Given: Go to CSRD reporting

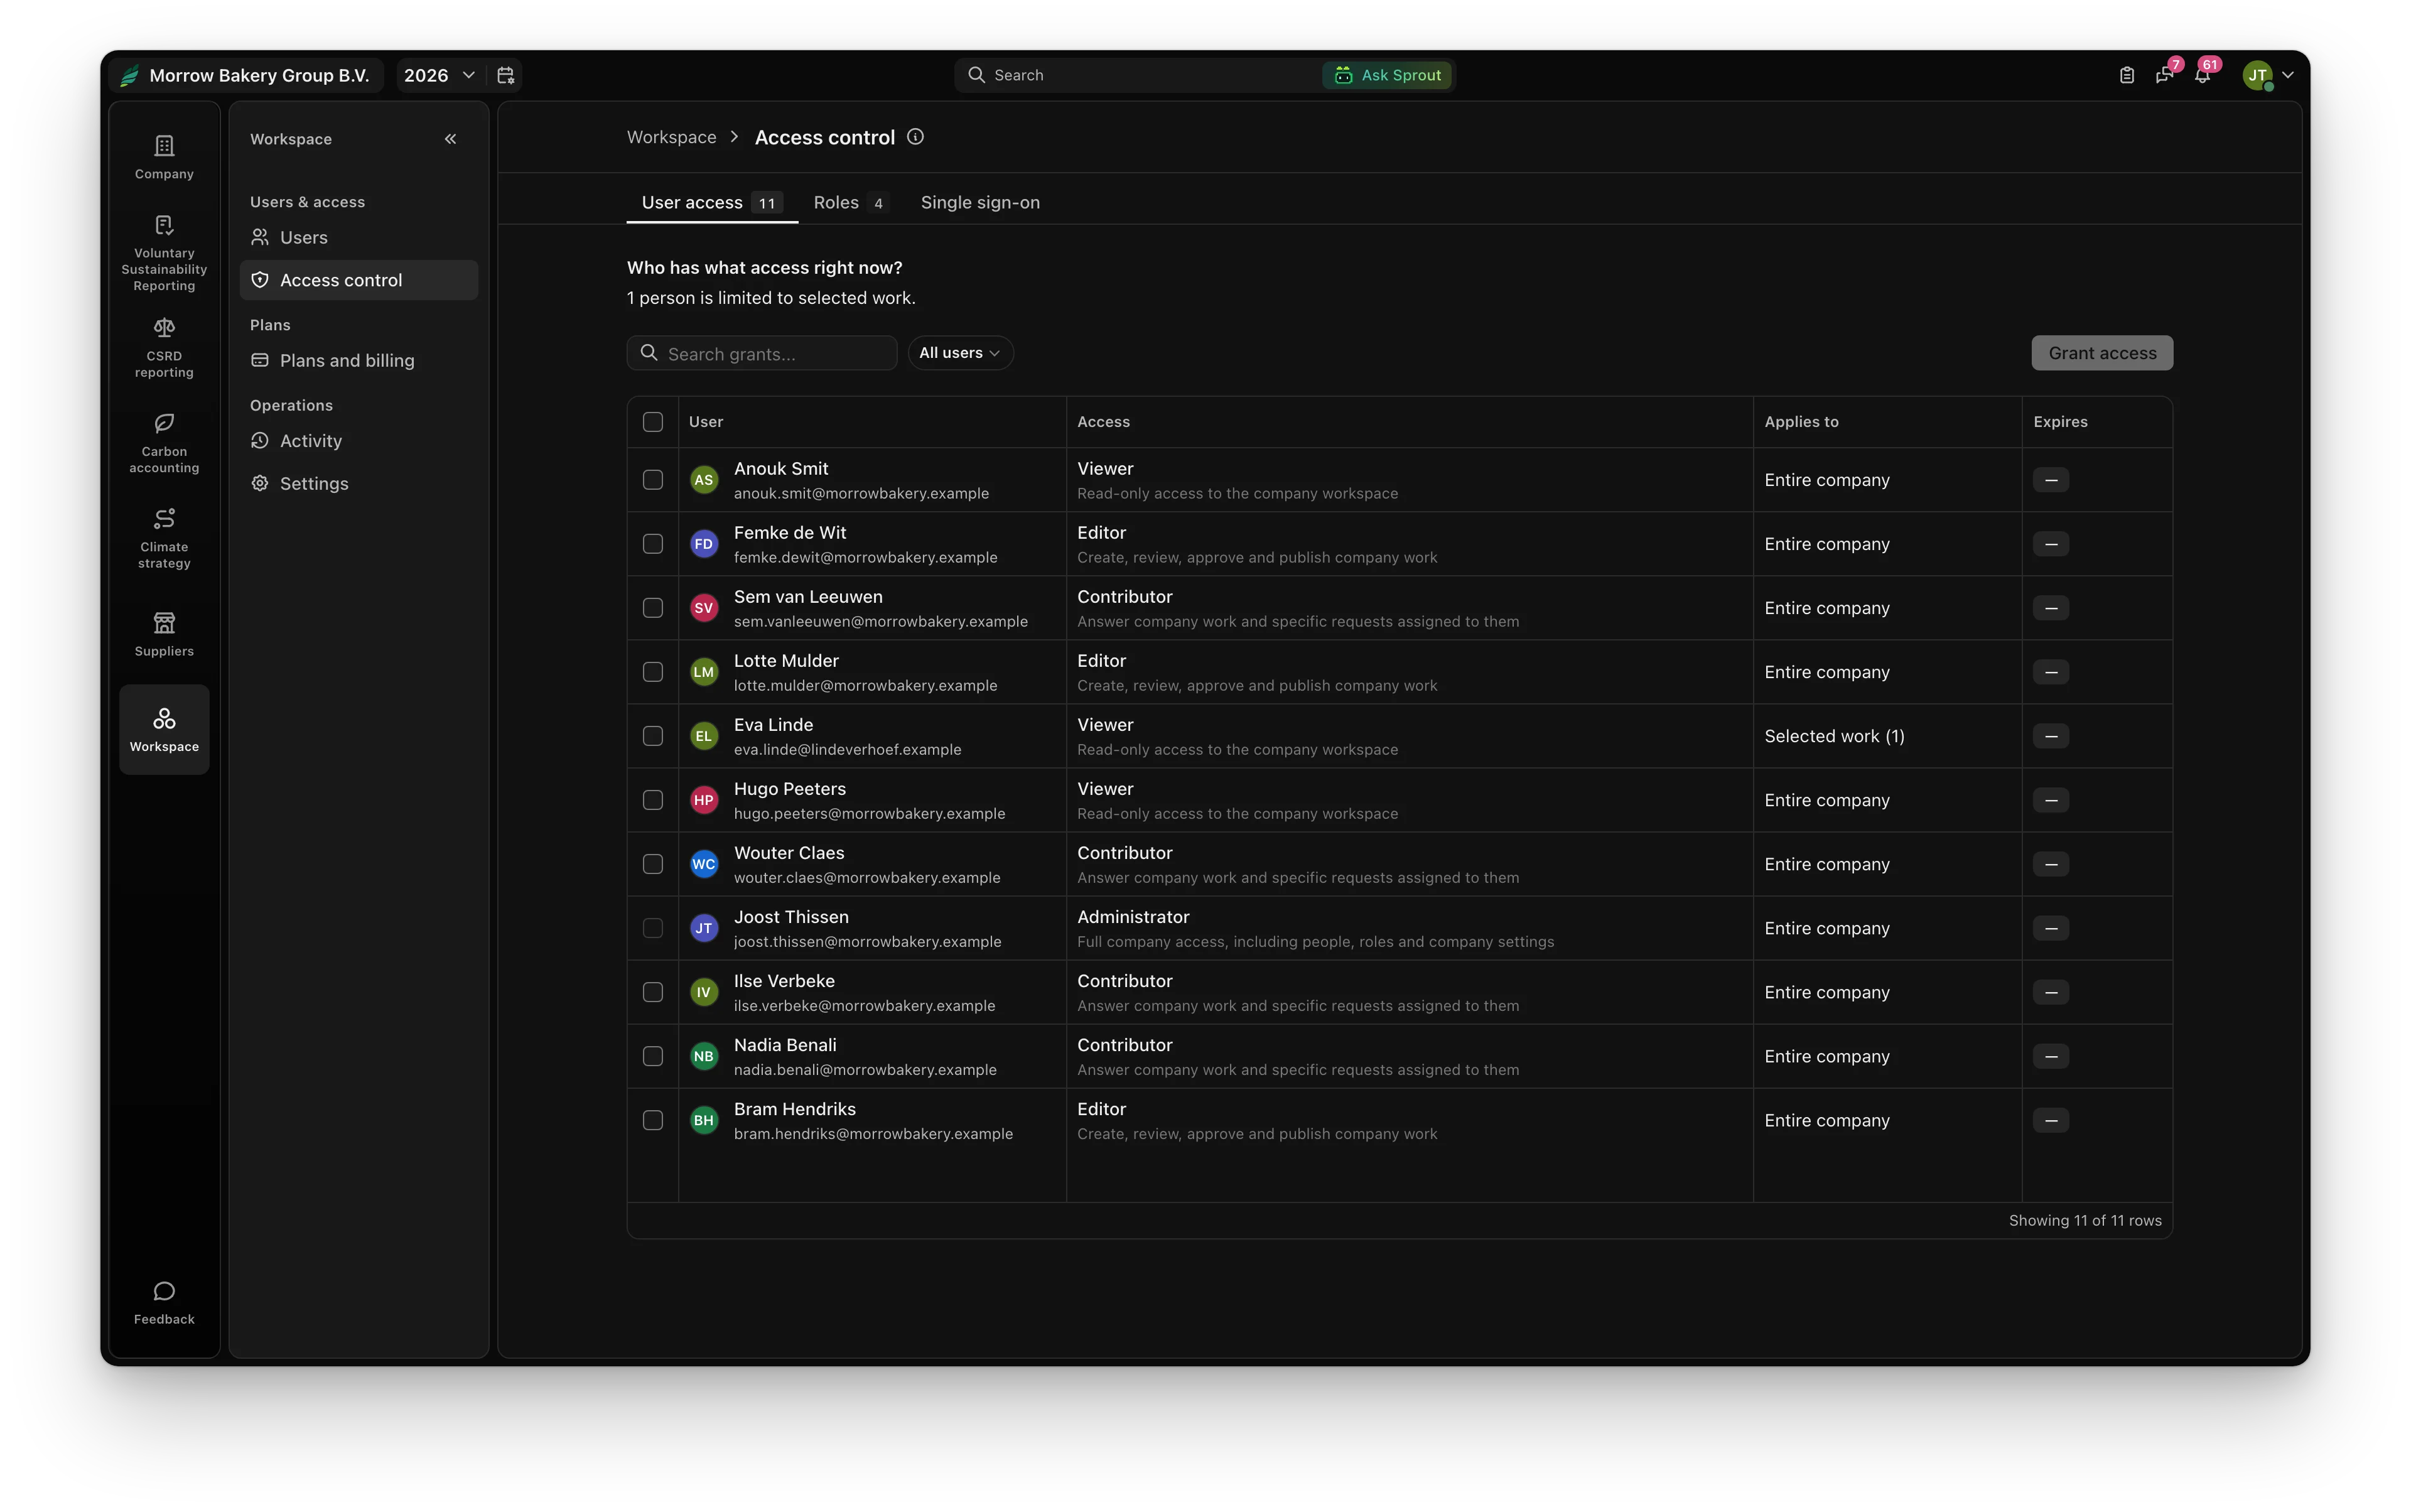Looking at the screenshot, I should point(164,348).
